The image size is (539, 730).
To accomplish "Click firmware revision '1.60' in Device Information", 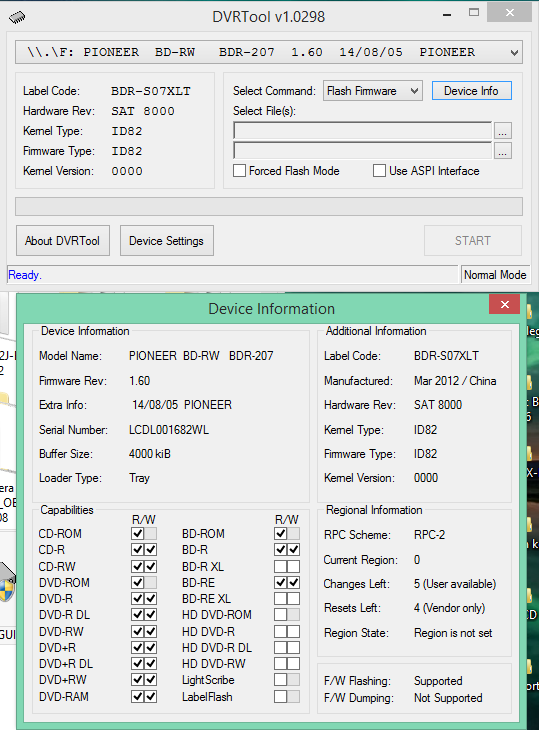I will [139, 381].
